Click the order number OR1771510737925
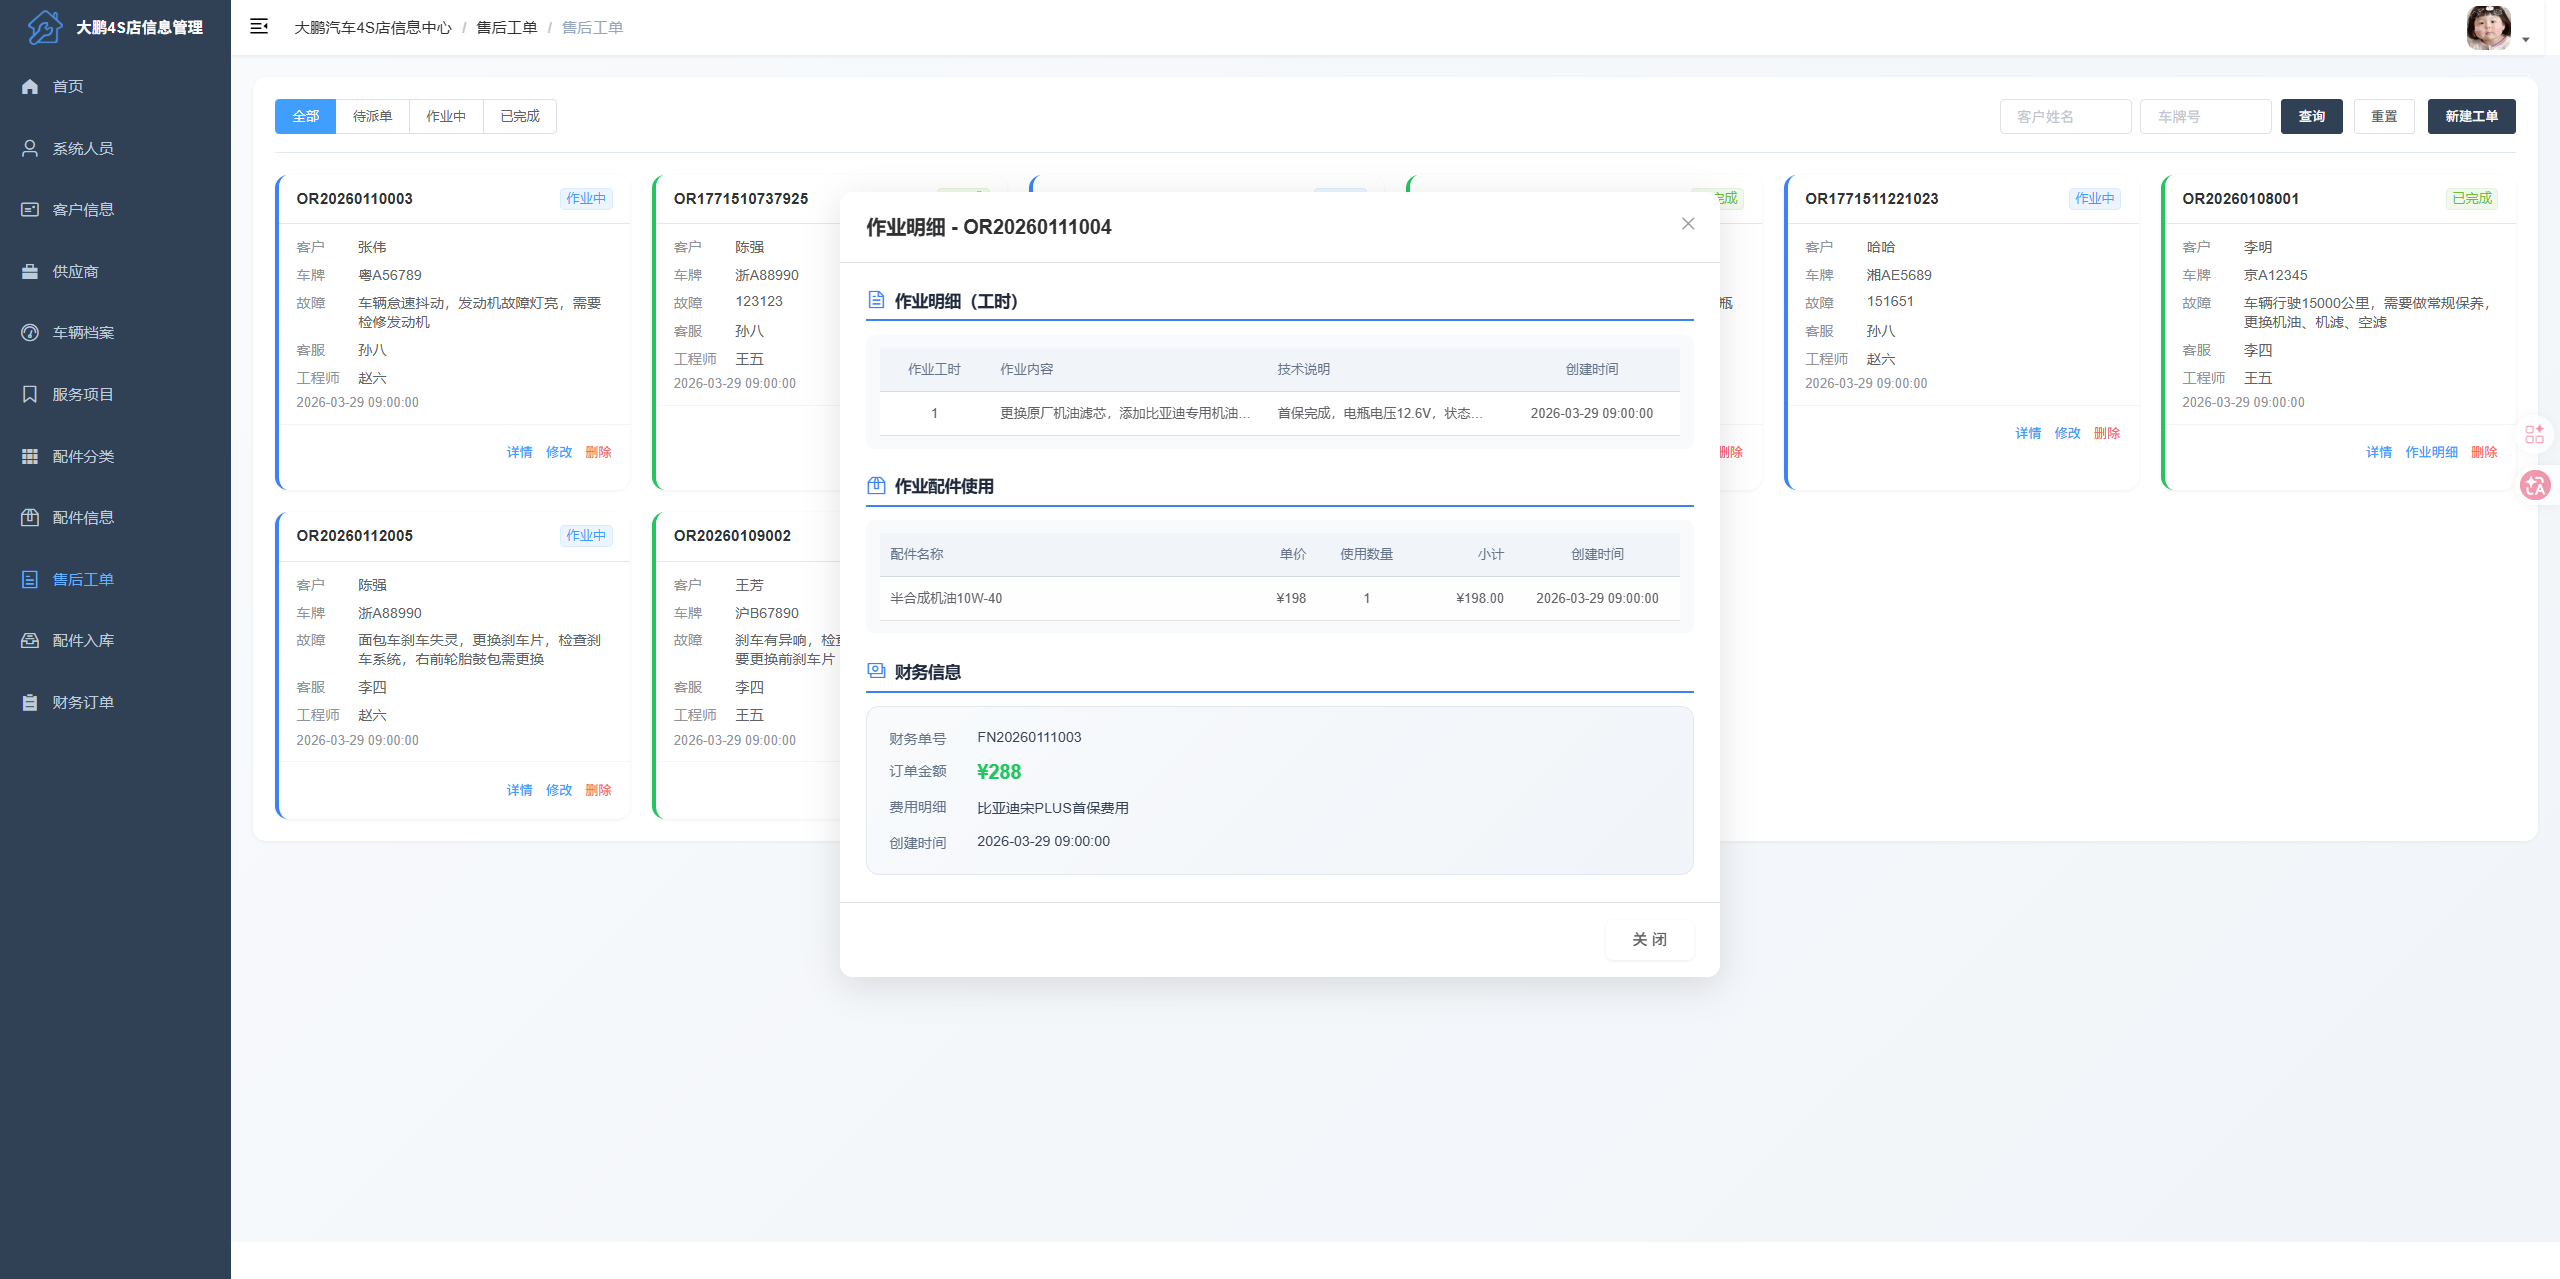 (x=741, y=198)
